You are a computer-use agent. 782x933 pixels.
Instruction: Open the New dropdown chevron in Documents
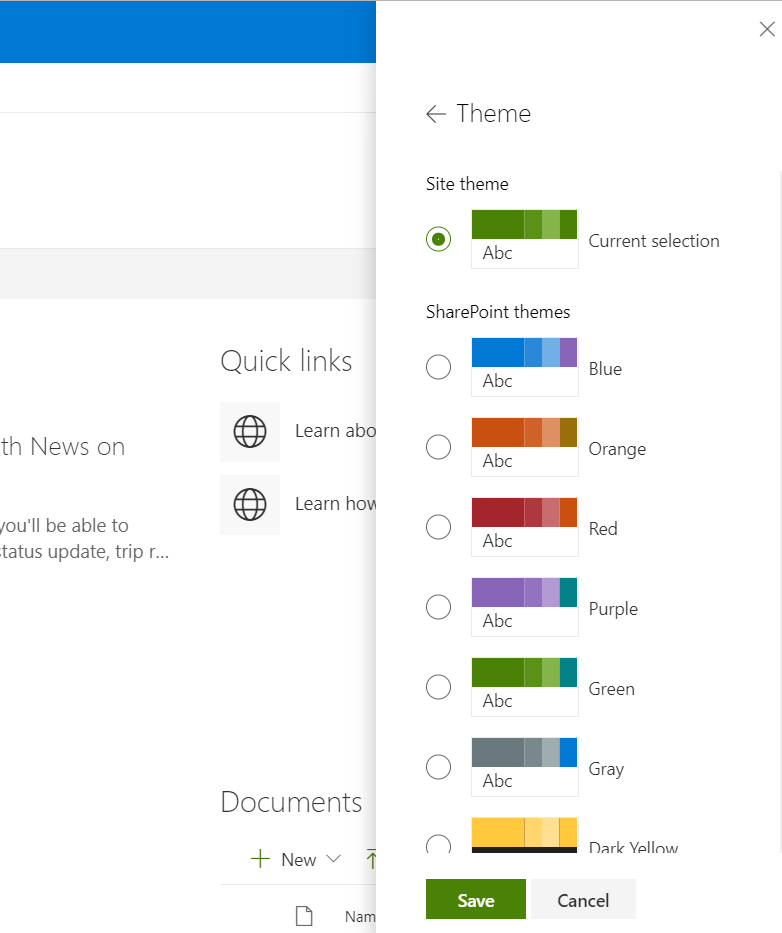[334, 859]
